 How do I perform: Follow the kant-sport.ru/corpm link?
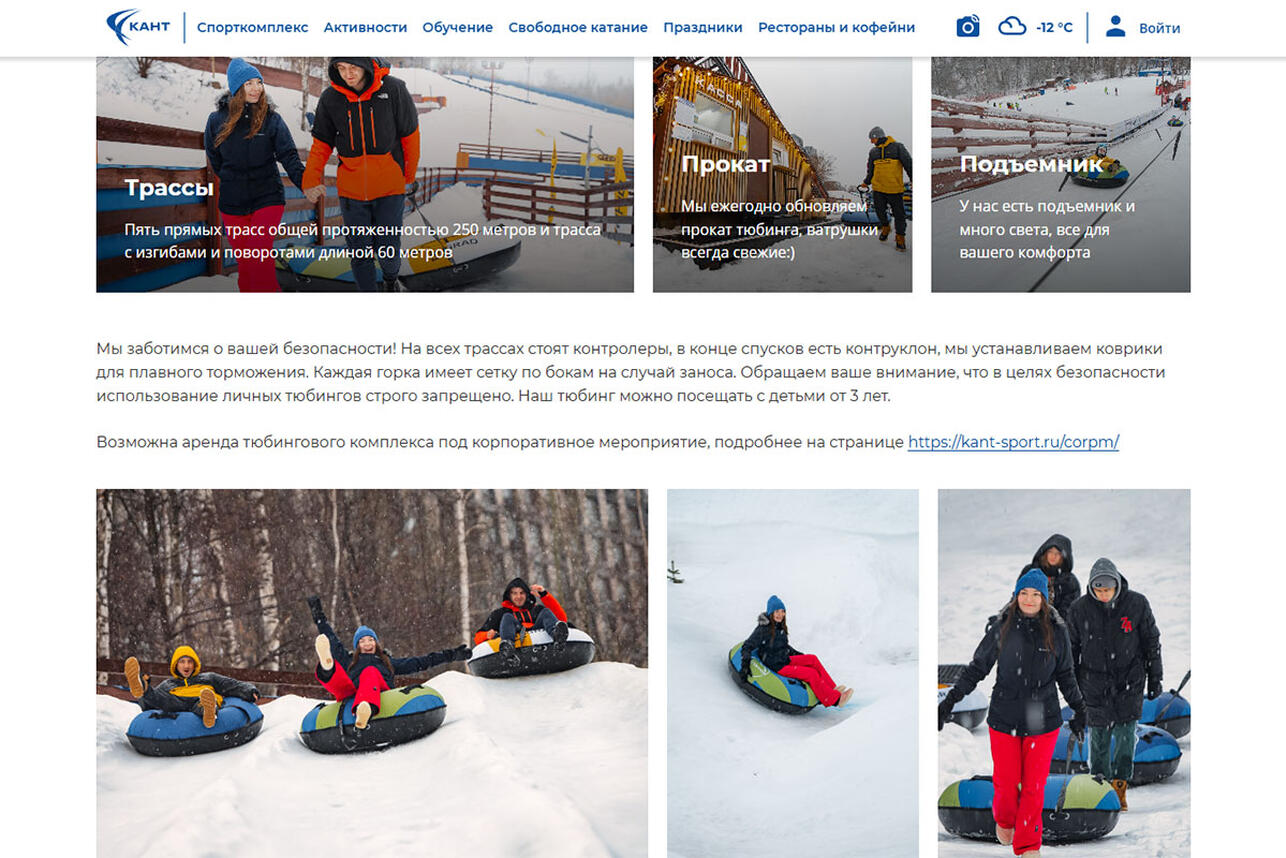pos(1013,442)
